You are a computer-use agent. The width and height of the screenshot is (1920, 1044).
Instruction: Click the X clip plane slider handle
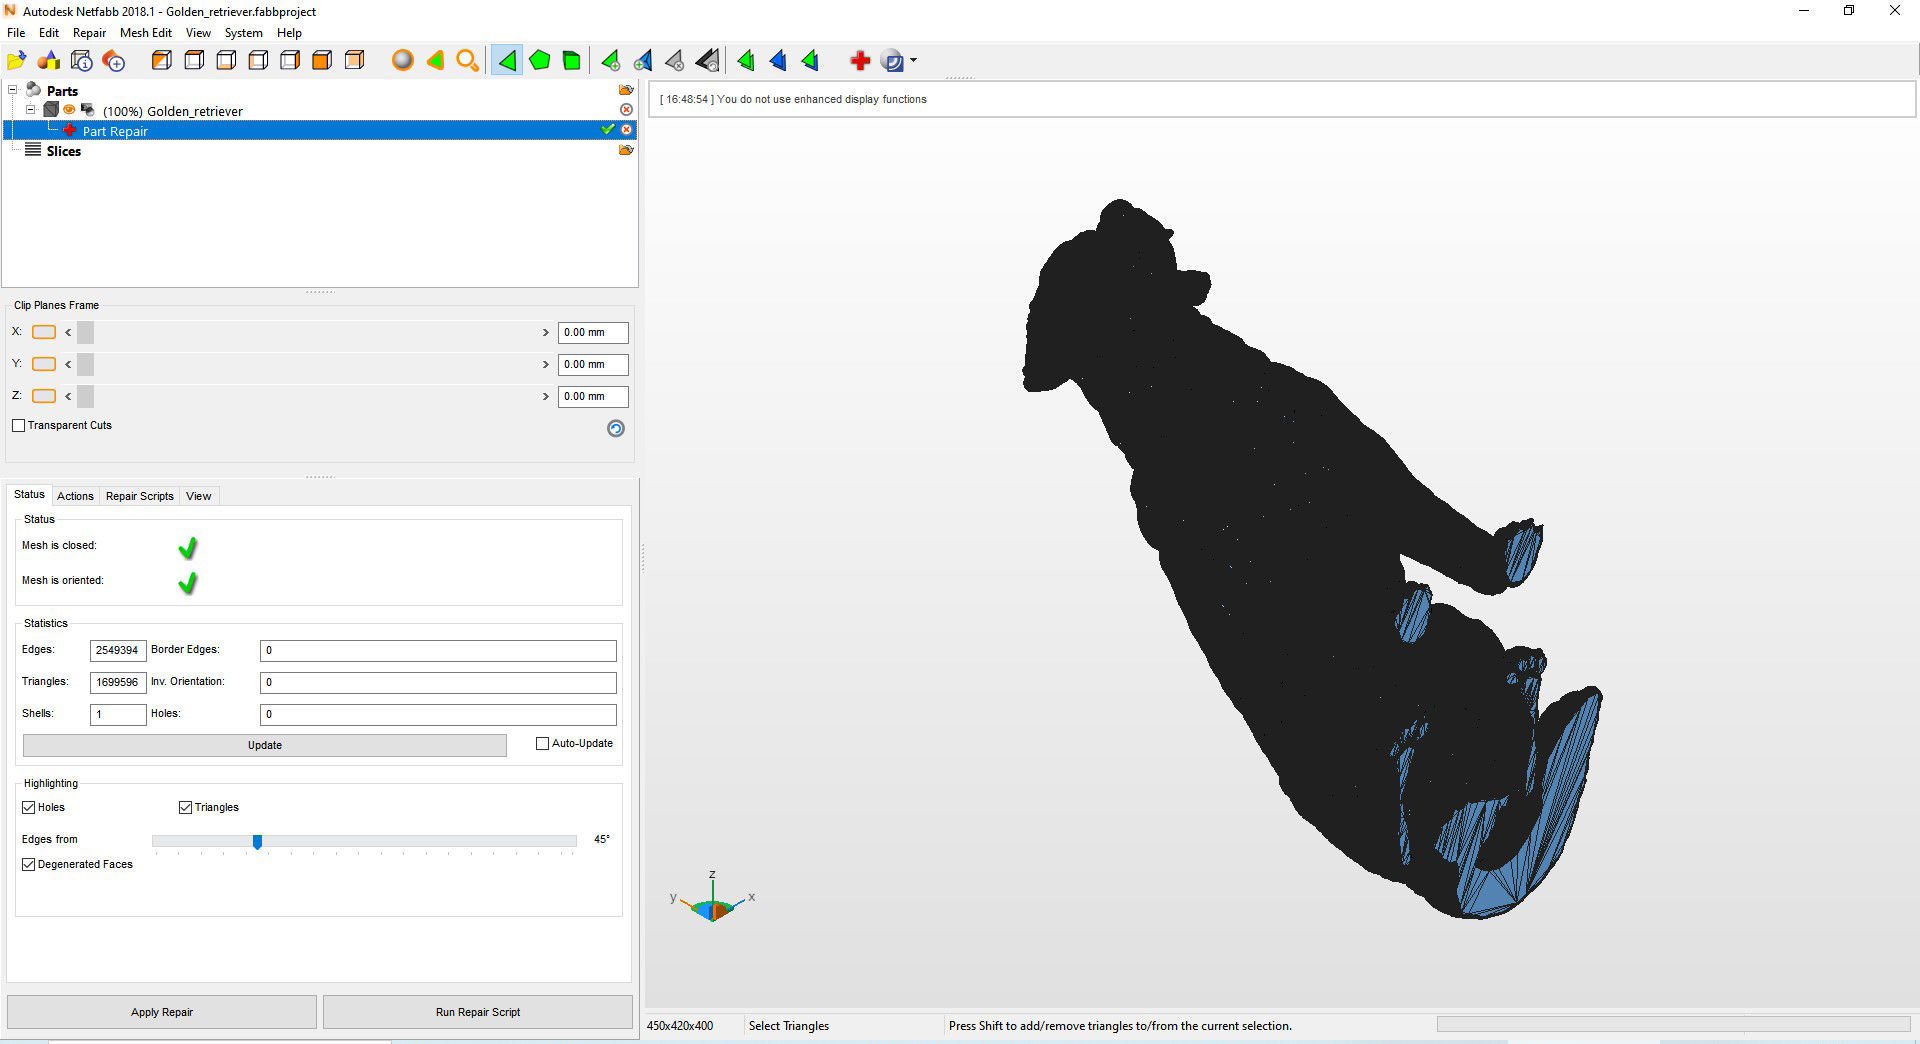tap(85, 332)
